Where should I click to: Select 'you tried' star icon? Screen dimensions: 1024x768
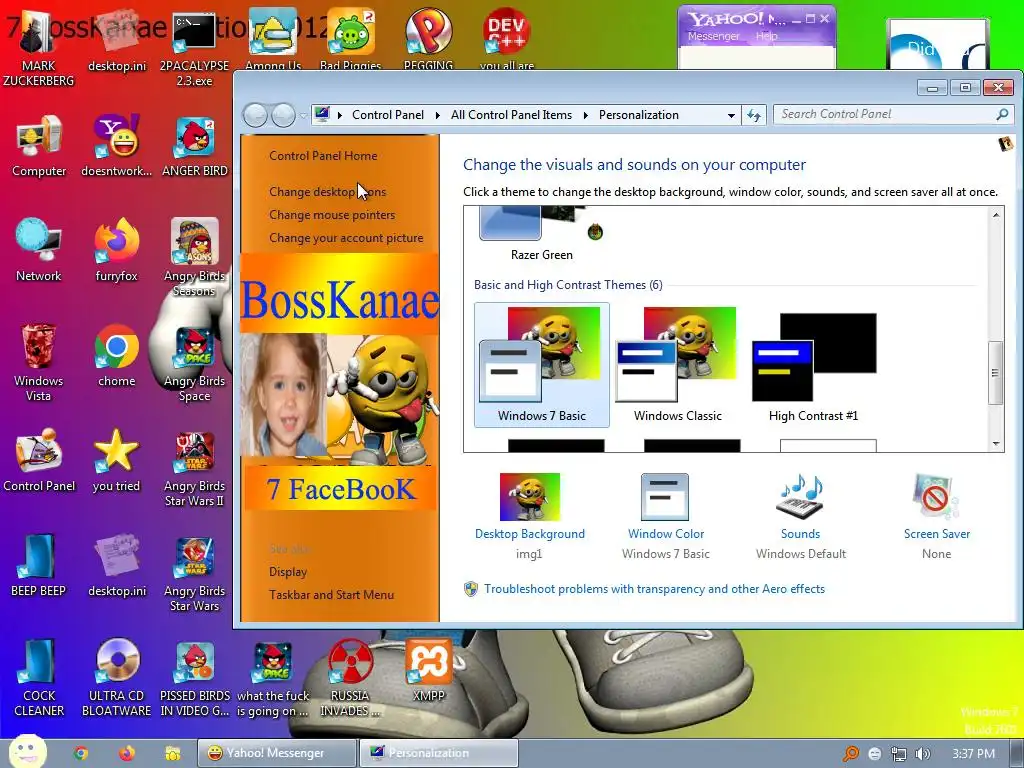pos(116,460)
